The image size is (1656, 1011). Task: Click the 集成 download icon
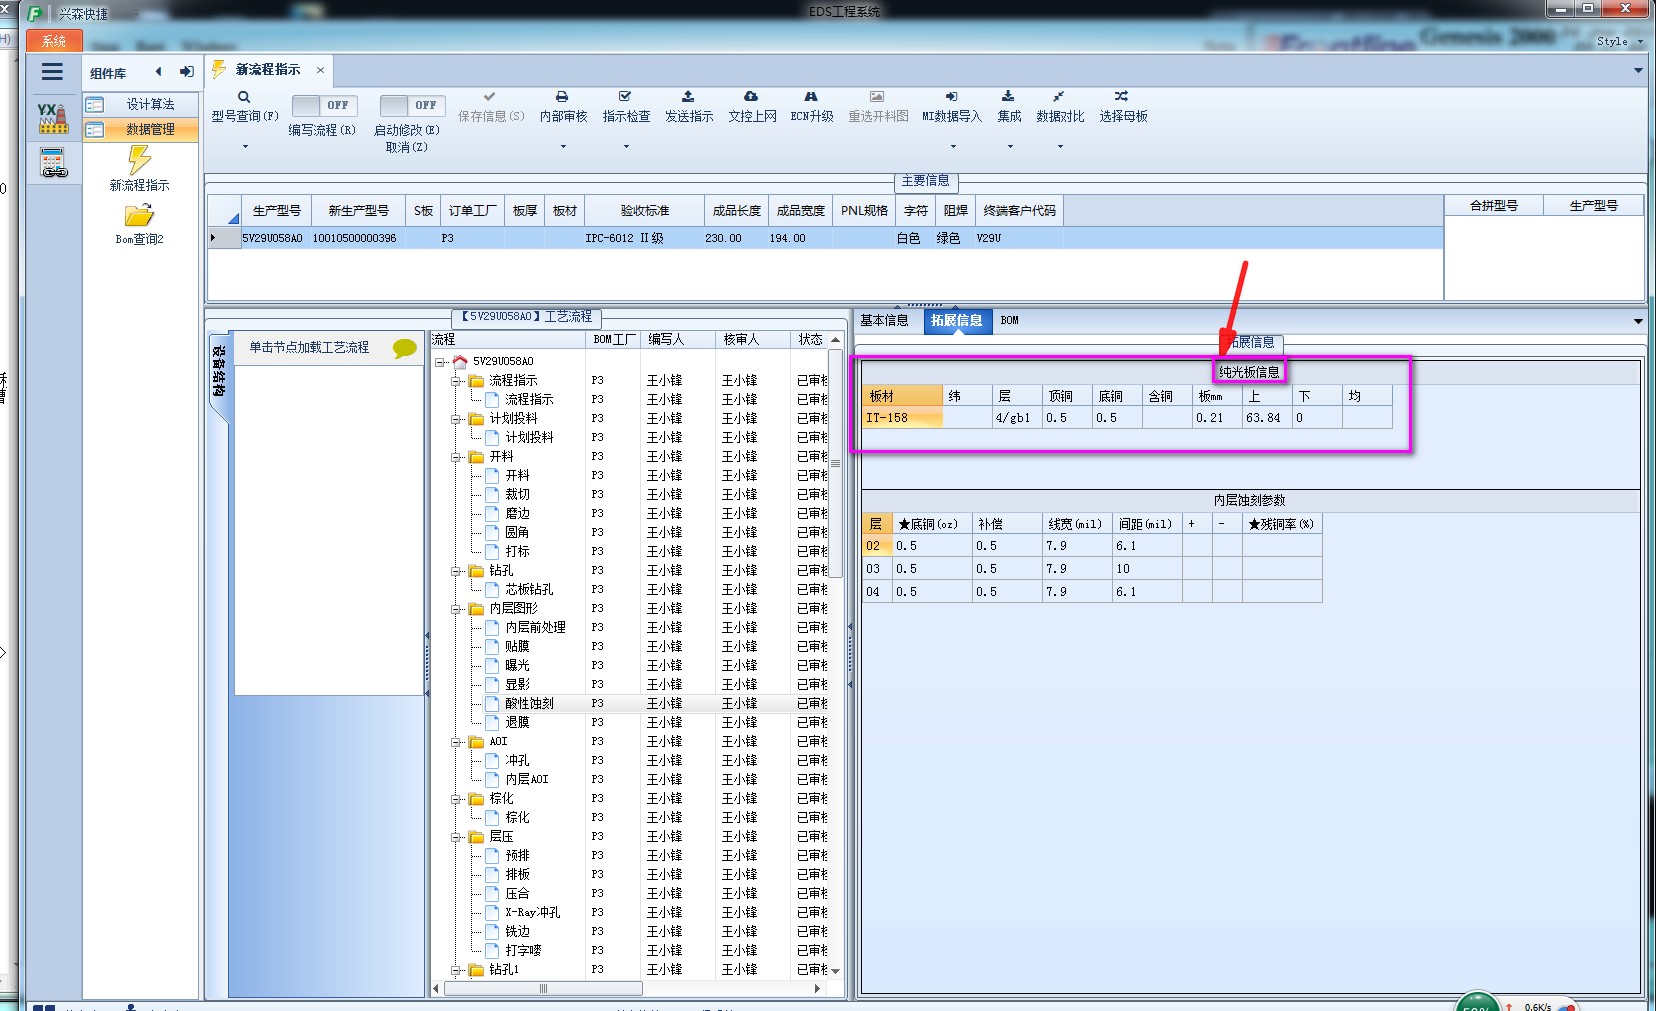[1008, 97]
